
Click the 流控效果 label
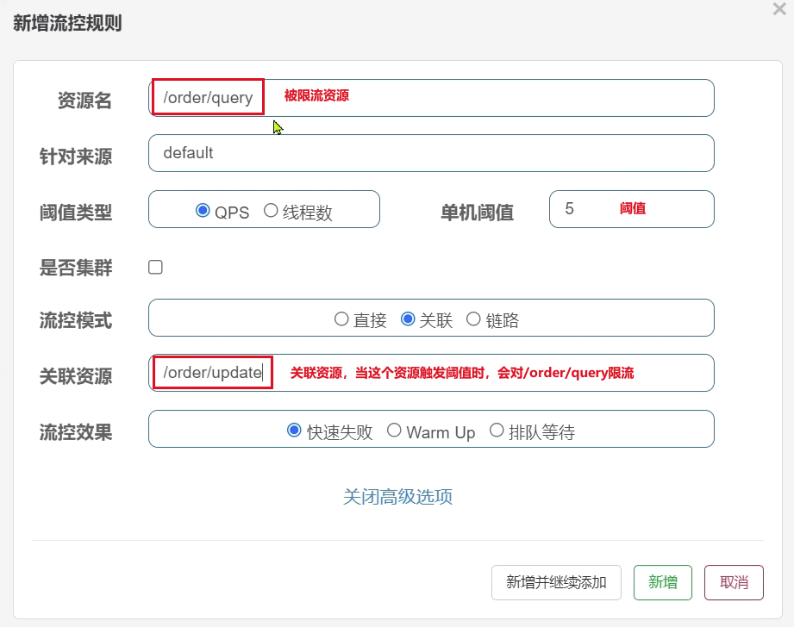[x=76, y=433]
